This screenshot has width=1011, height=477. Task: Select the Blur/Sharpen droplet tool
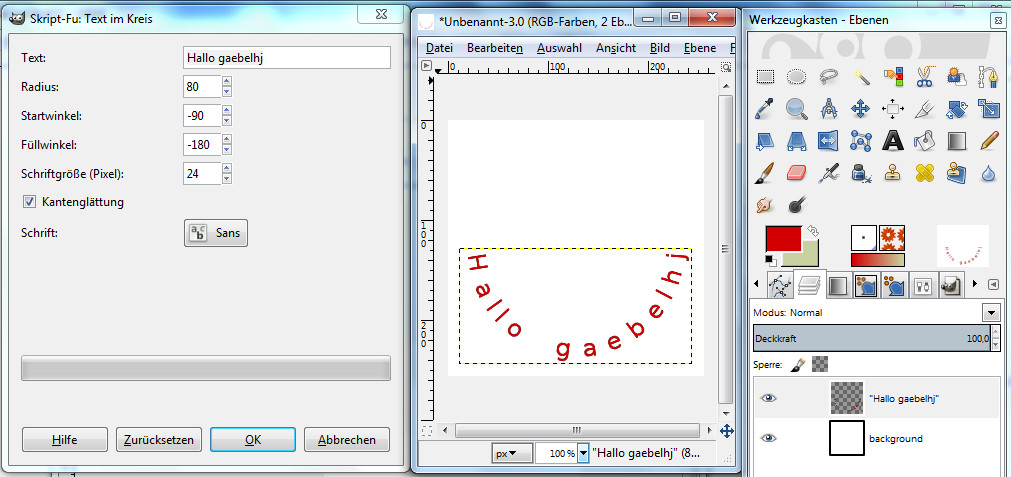click(988, 173)
